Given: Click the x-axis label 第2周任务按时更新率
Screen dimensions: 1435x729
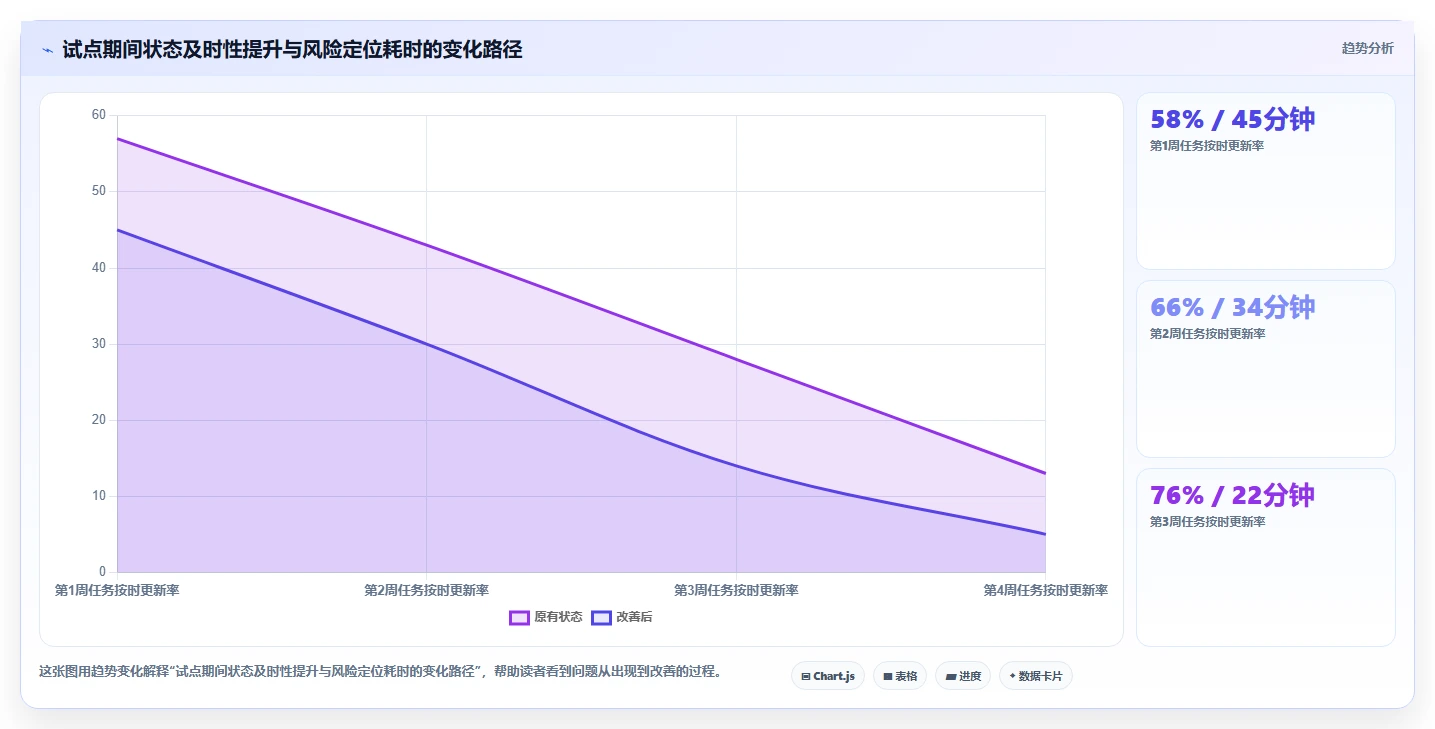Looking at the screenshot, I should [427, 590].
